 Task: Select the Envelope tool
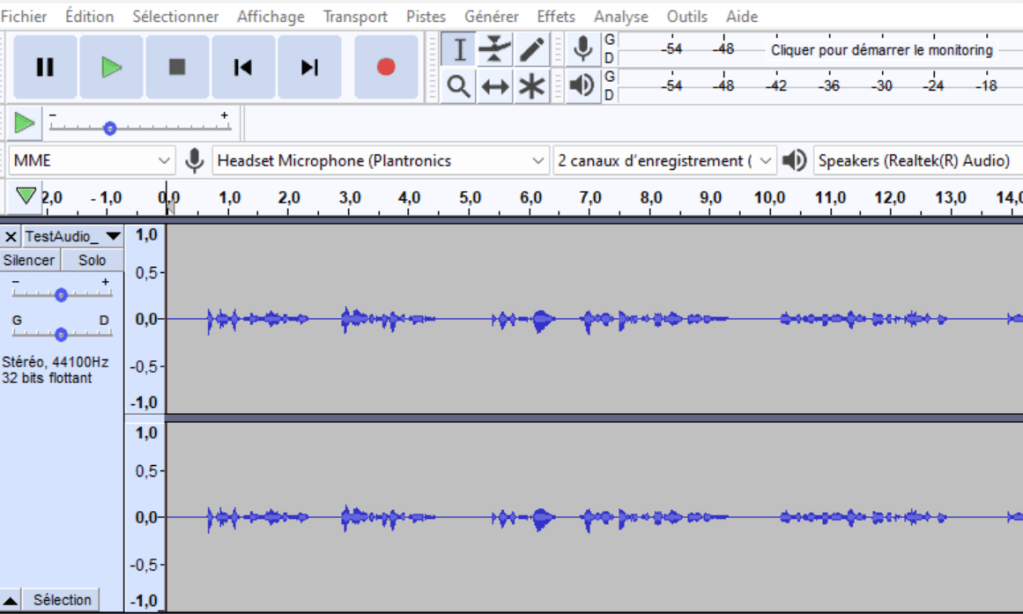(494, 49)
